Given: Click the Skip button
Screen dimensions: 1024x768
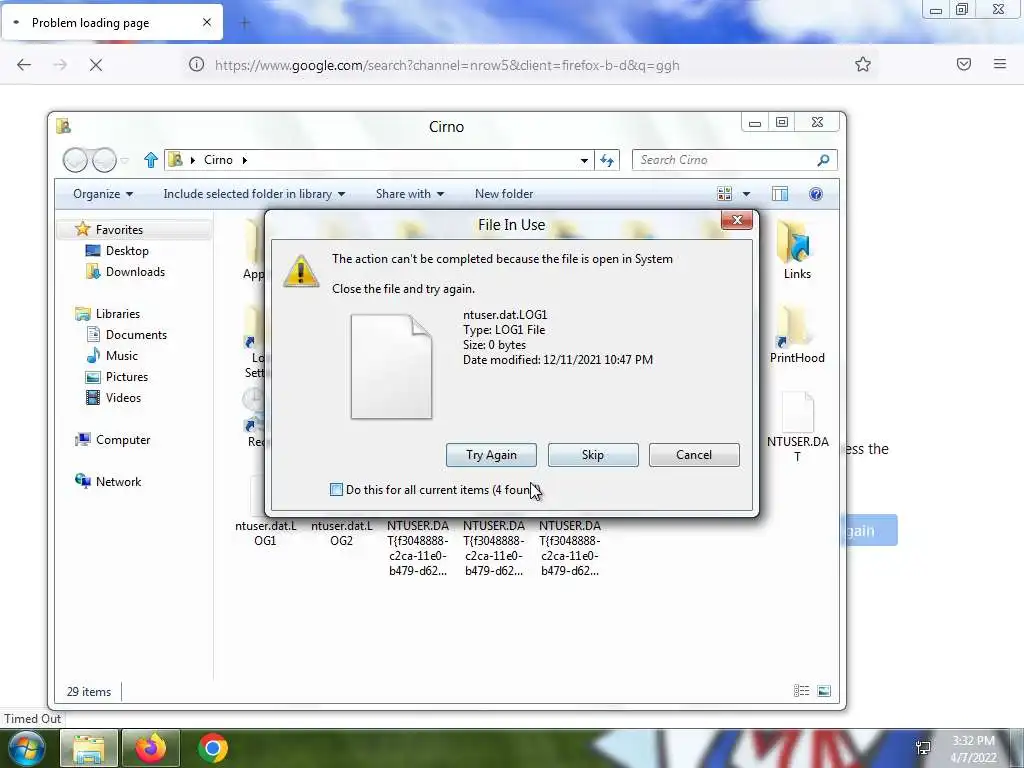Looking at the screenshot, I should [593, 455].
